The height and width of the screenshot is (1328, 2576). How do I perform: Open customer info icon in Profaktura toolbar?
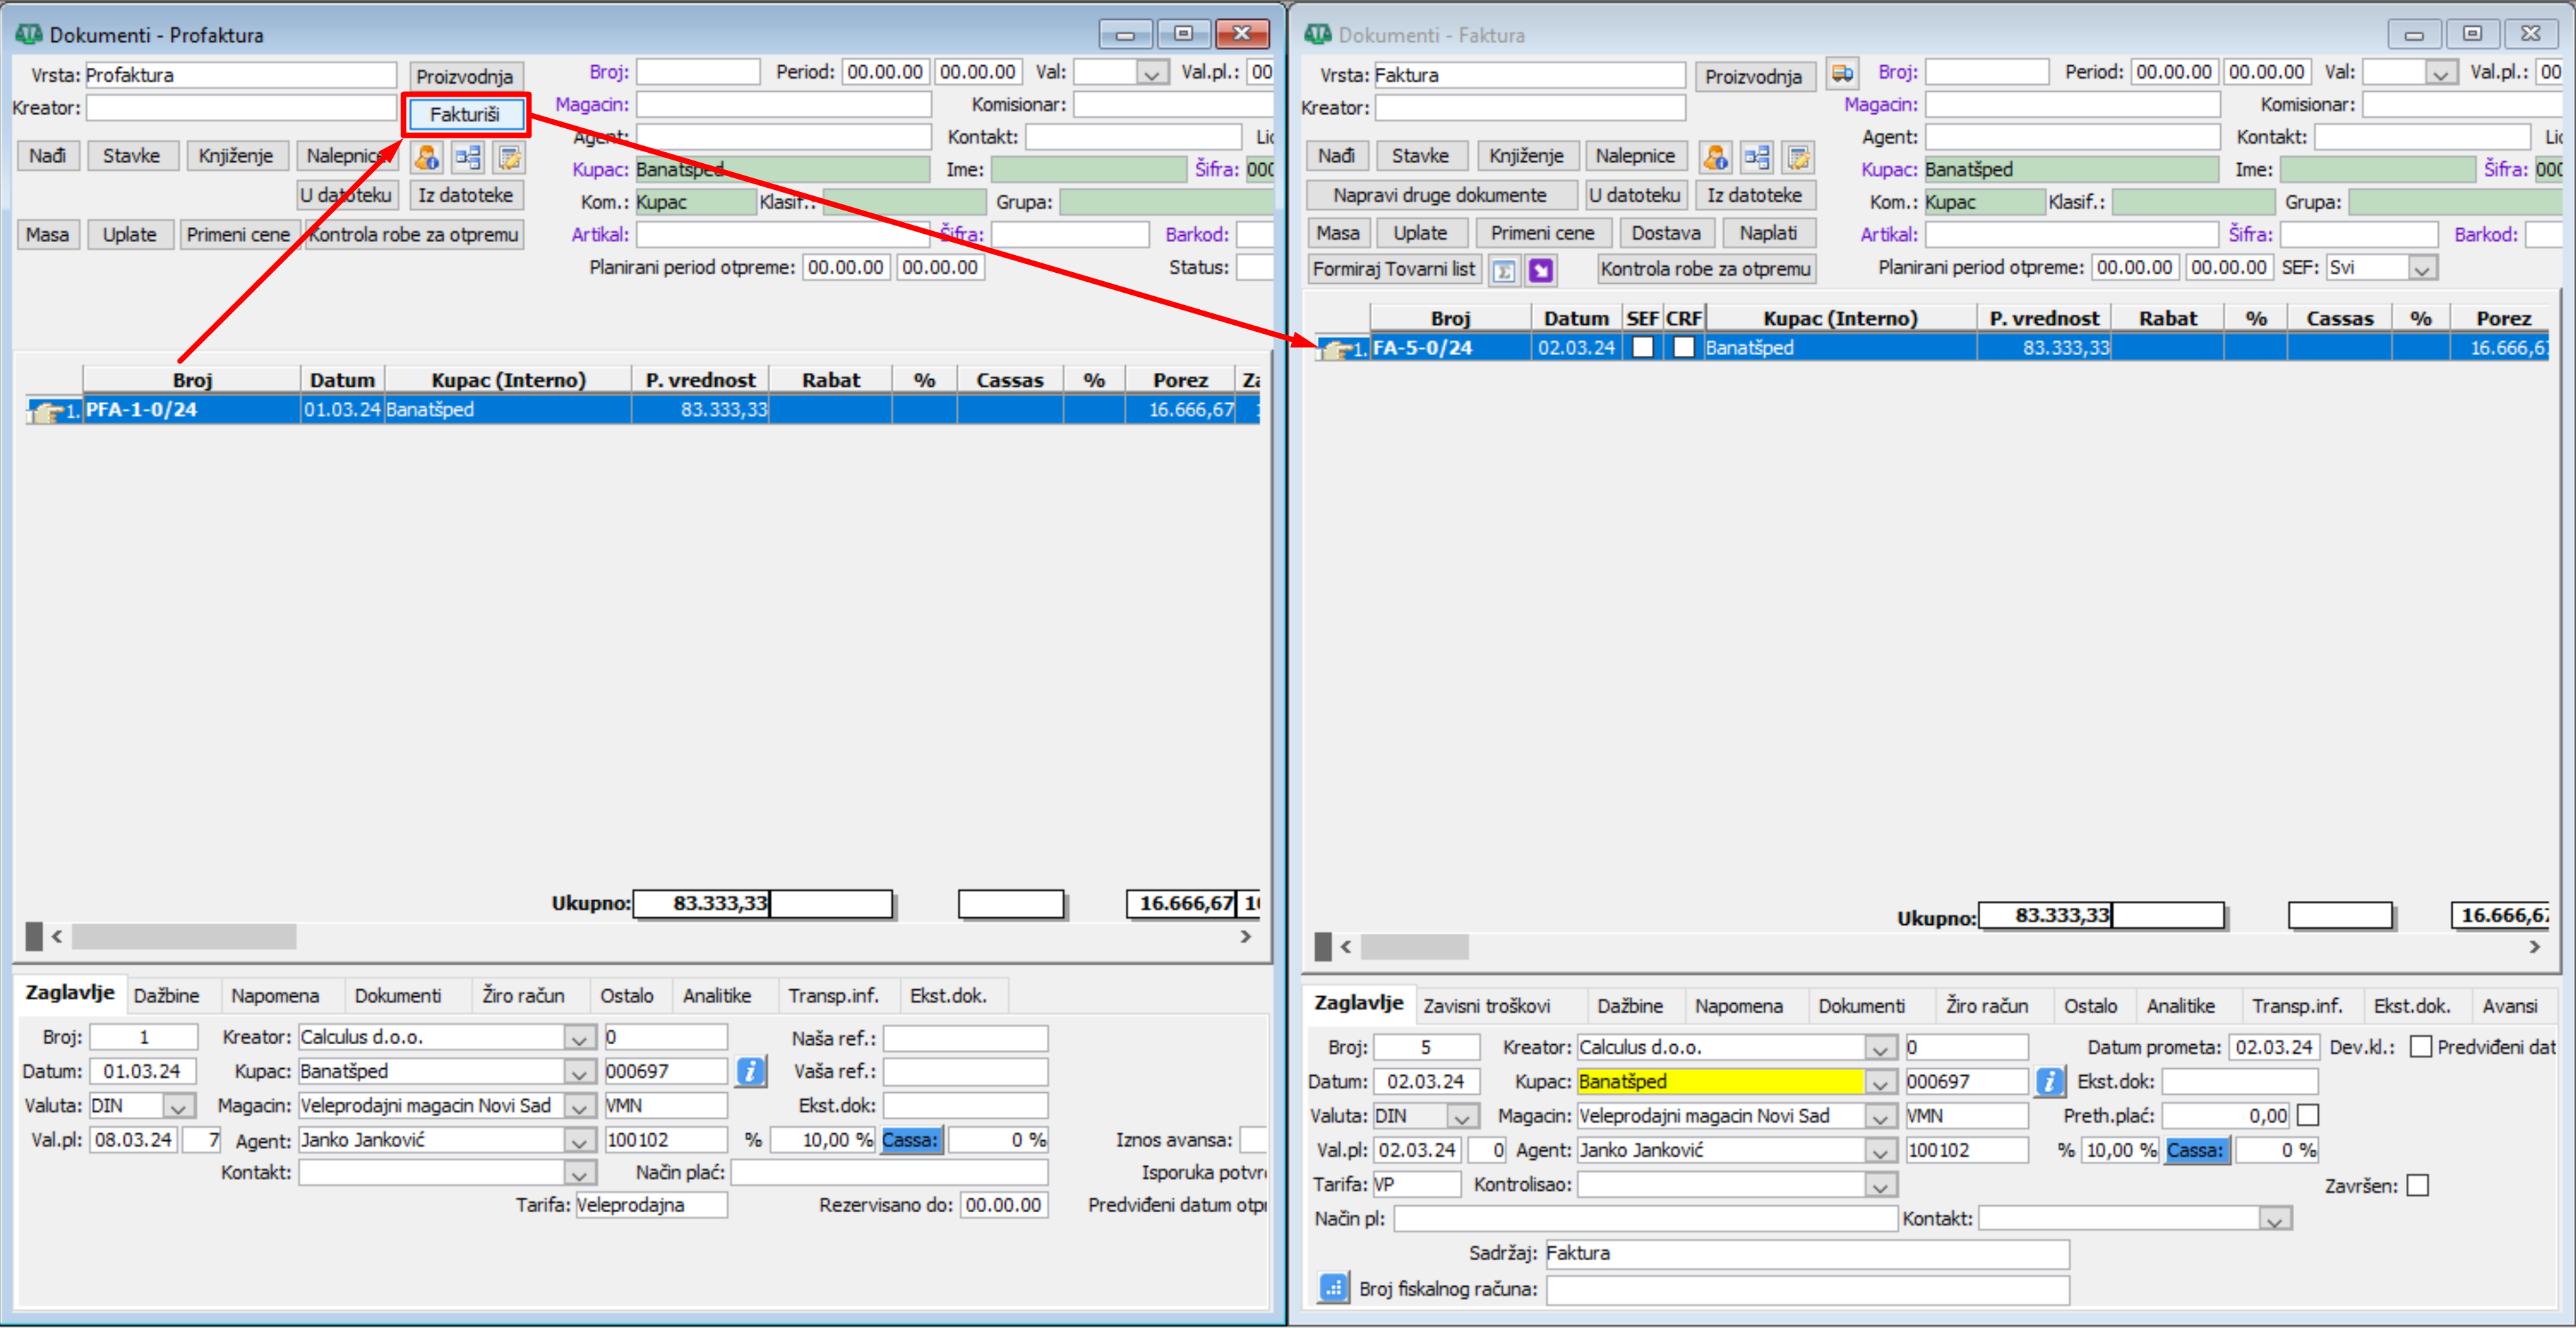pyautogui.click(x=426, y=157)
